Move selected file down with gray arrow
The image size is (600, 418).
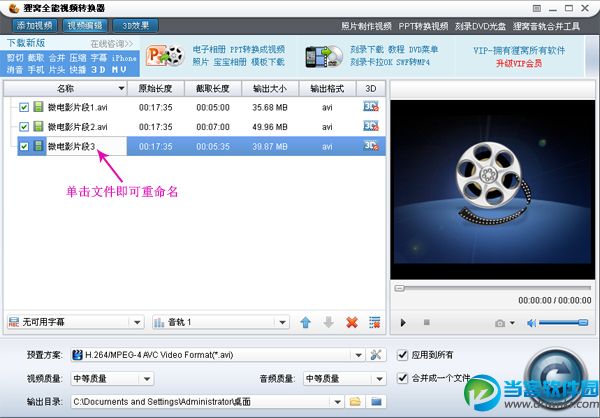tap(328, 323)
